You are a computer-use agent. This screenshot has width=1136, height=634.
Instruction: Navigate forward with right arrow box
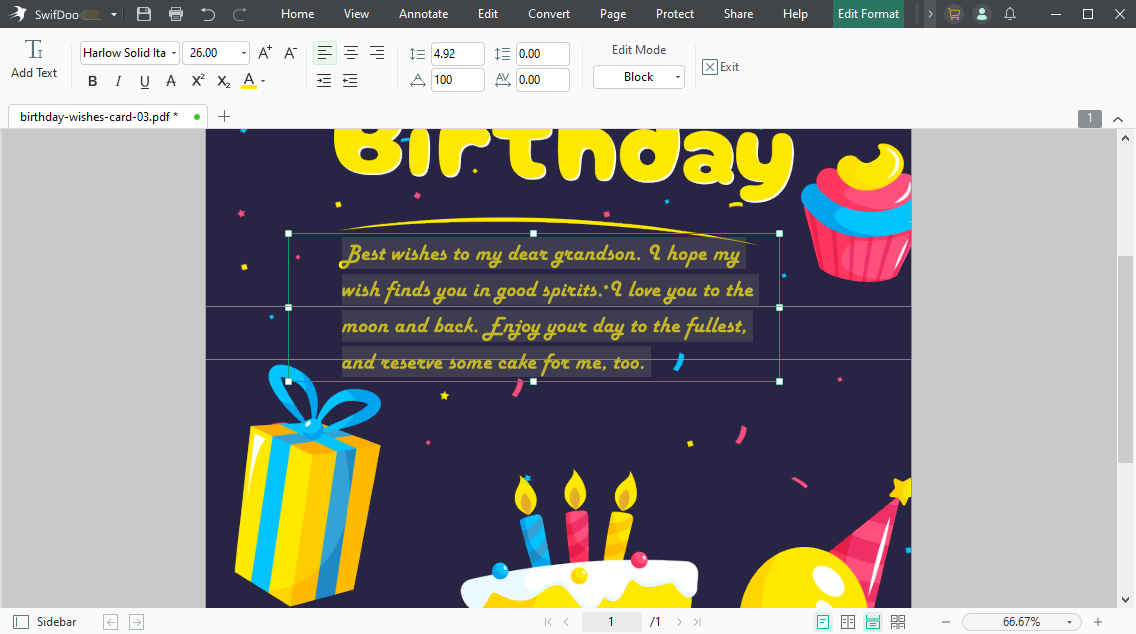pos(136,622)
